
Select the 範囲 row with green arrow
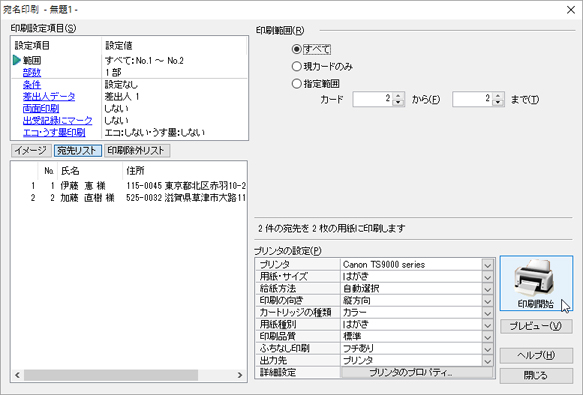click(129, 60)
